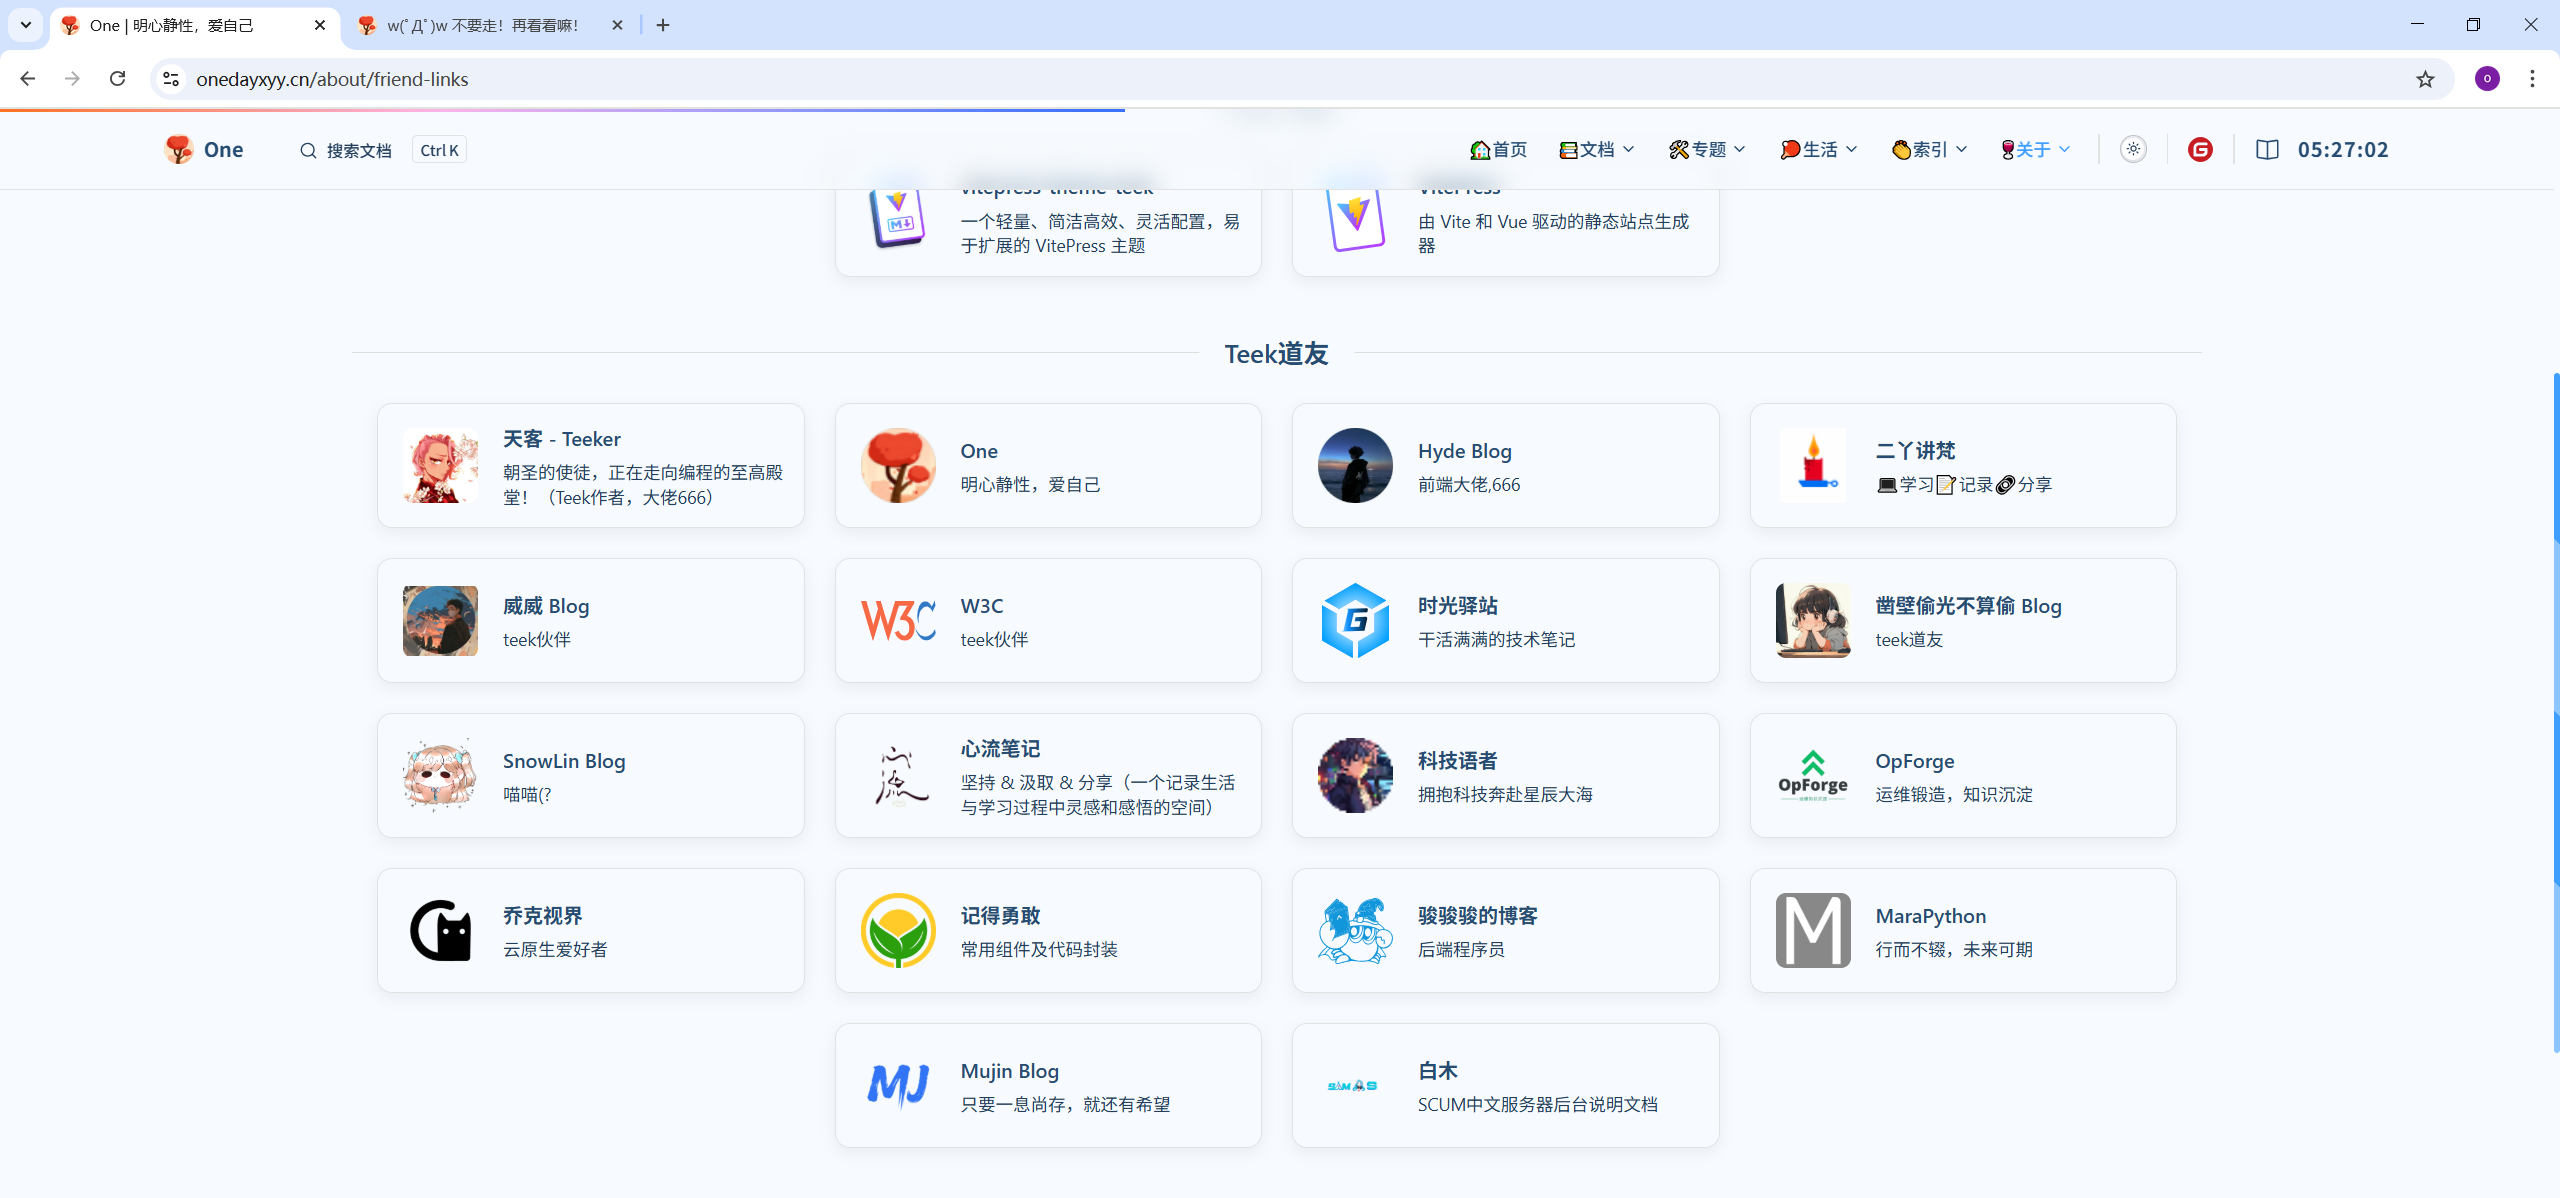This screenshot has width=2560, height=1198.
Task: Expand the 专题 navigation dropdown
Action: (1707, 149)
